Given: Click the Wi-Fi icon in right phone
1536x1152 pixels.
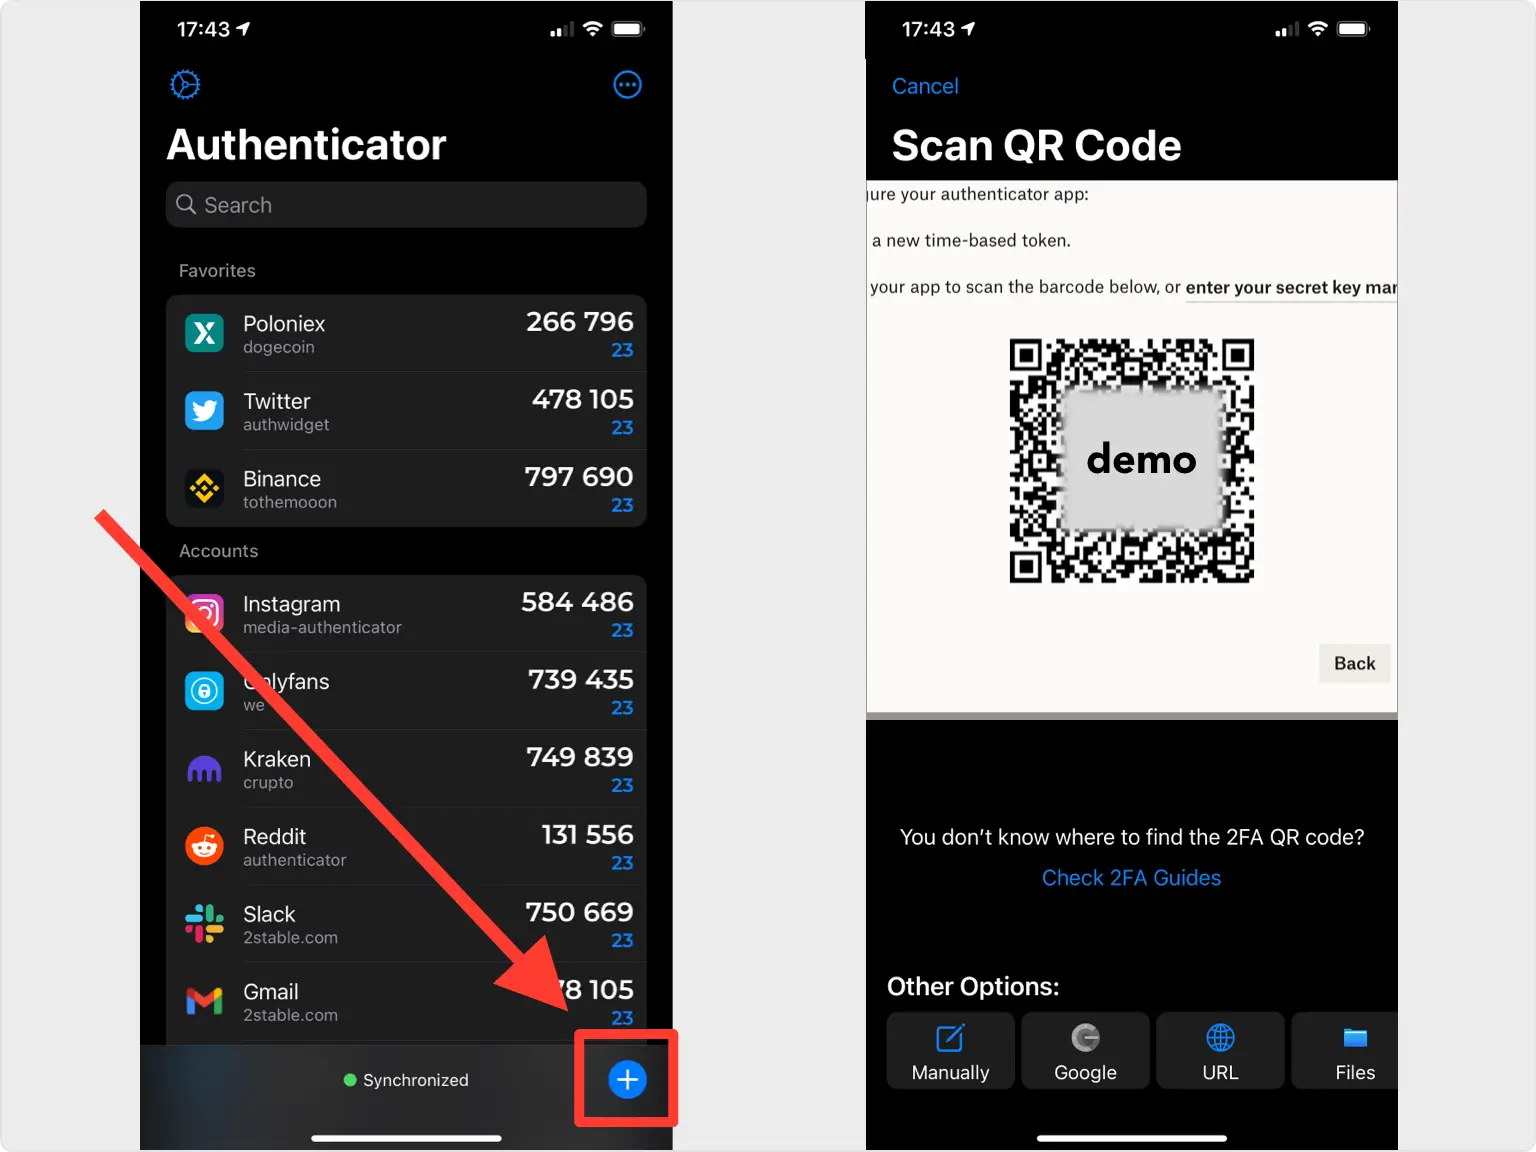Looking at the screenshot, I should coord(1317,29).
